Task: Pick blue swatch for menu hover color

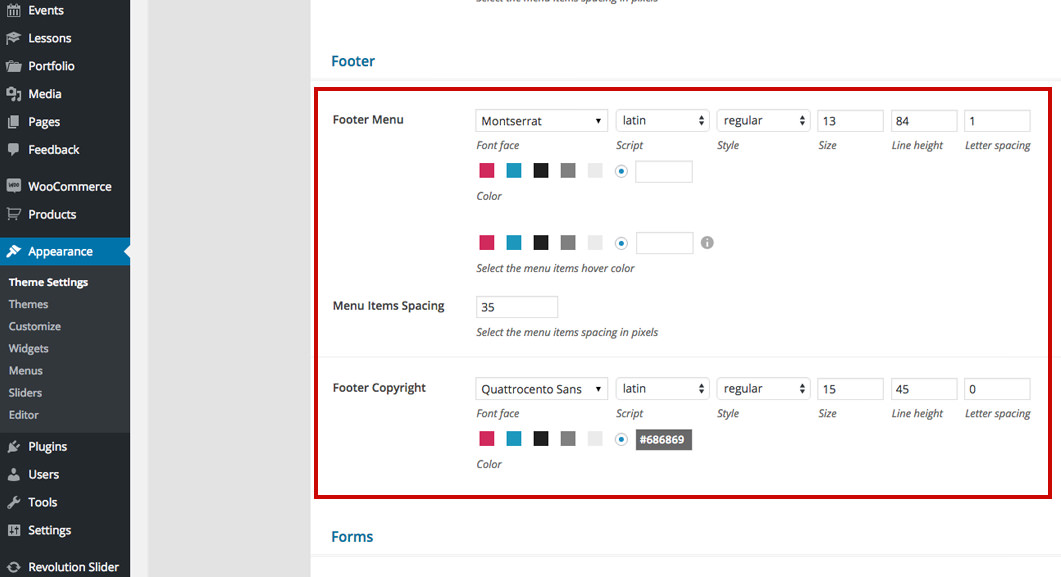Action: tap(514, 242)
